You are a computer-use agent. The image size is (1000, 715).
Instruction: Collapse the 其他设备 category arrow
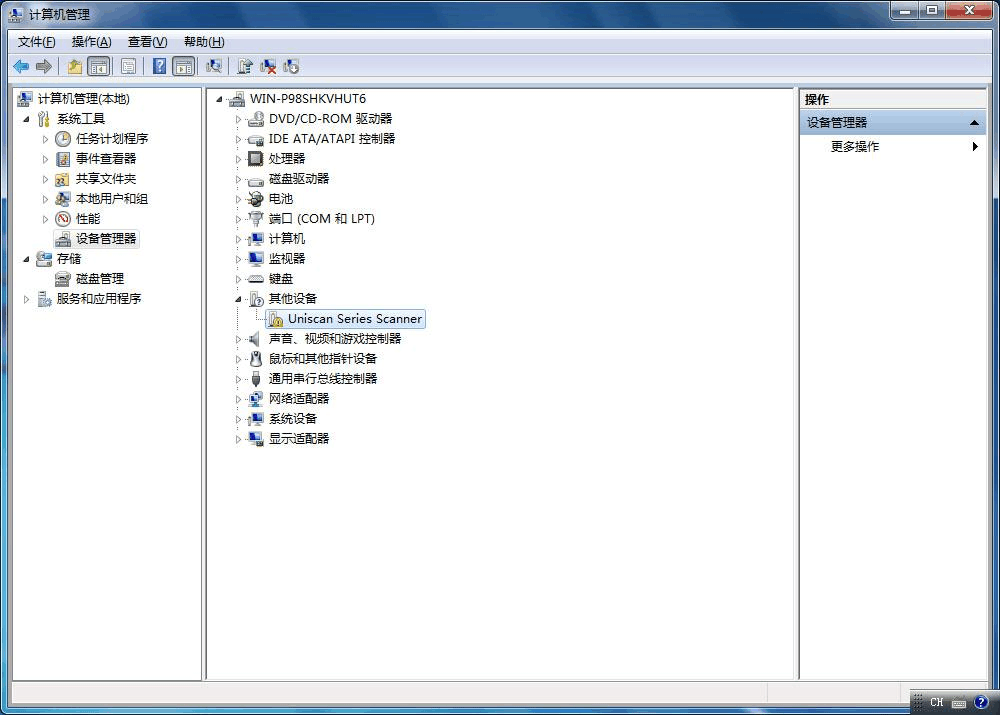(x=239, y=299)
